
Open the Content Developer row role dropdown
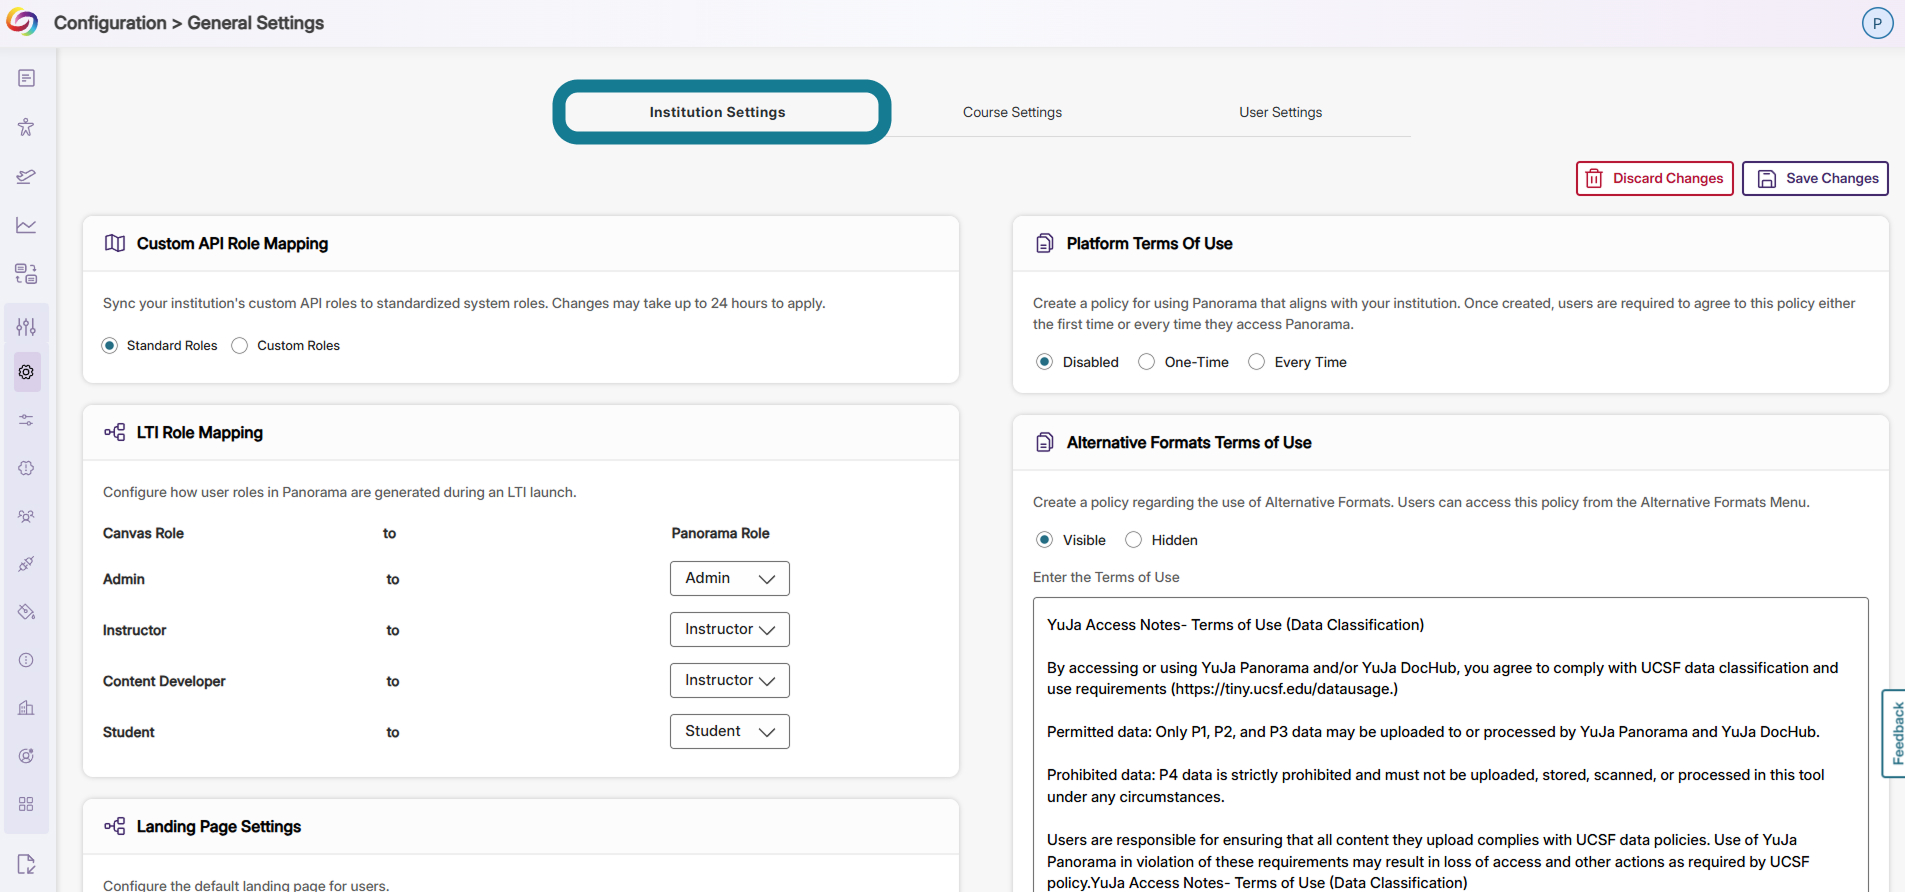pos(730,680)
